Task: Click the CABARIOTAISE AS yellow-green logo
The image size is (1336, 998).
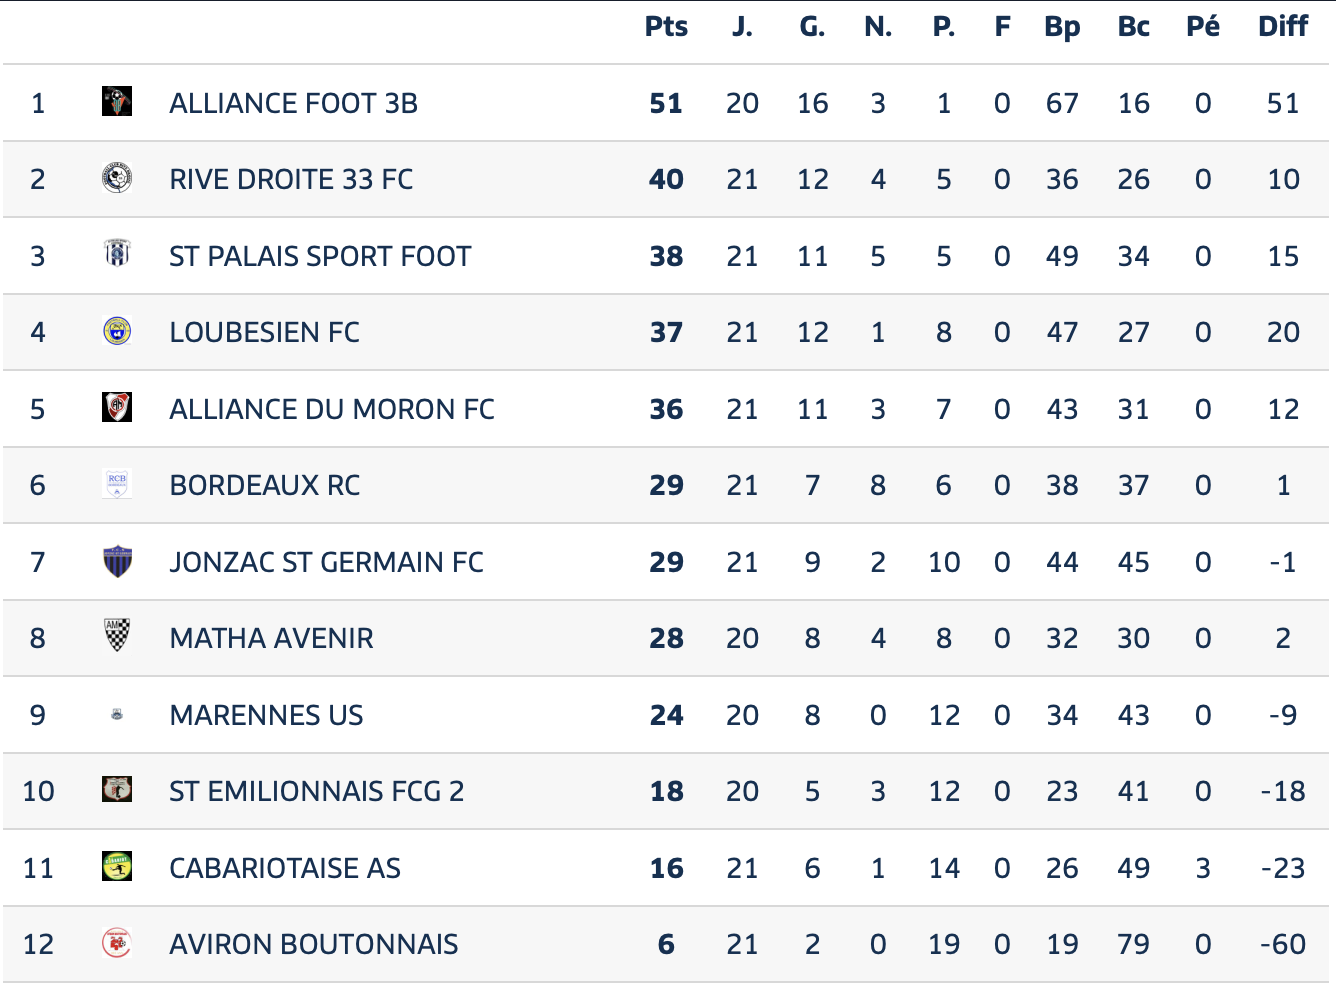Action: (117, 866)
